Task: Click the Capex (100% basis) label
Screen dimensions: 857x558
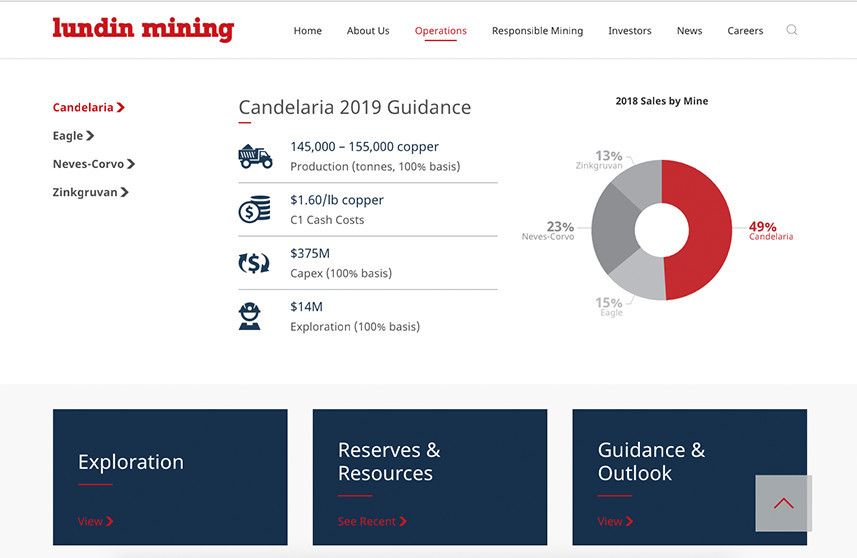Action: click(341, 273)
